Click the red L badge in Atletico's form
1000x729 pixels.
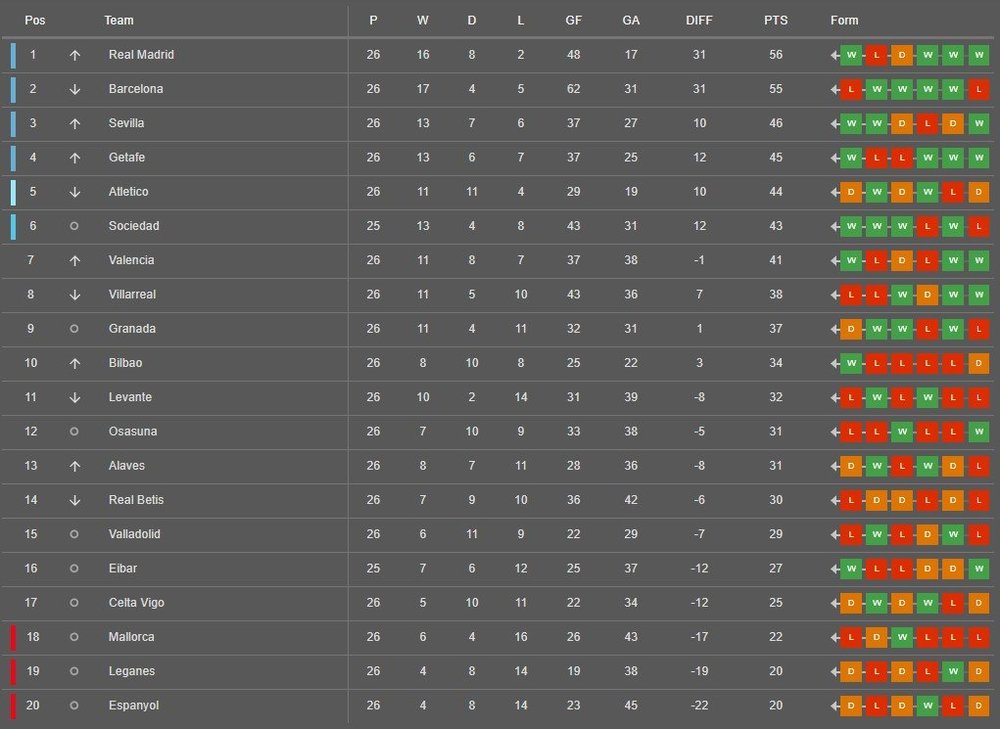coord(953,192)
